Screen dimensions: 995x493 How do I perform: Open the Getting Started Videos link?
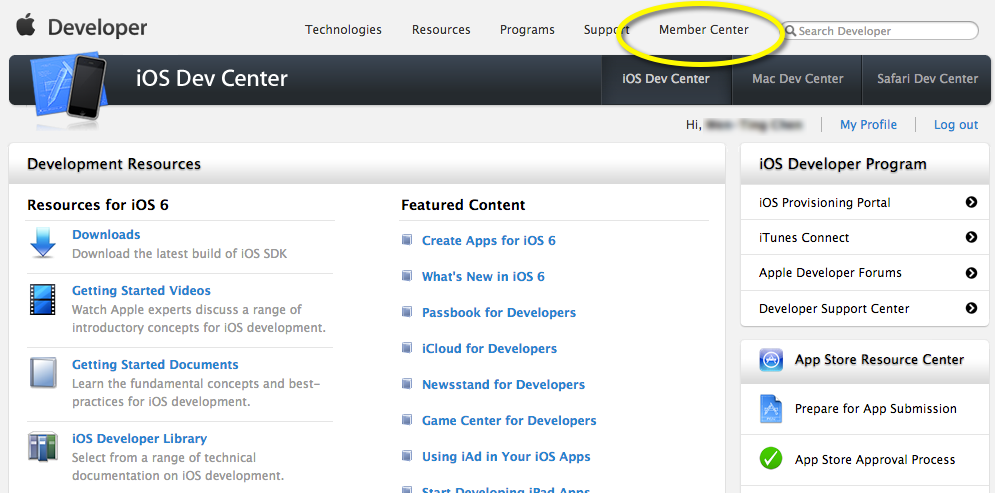[x=142, y=291]
